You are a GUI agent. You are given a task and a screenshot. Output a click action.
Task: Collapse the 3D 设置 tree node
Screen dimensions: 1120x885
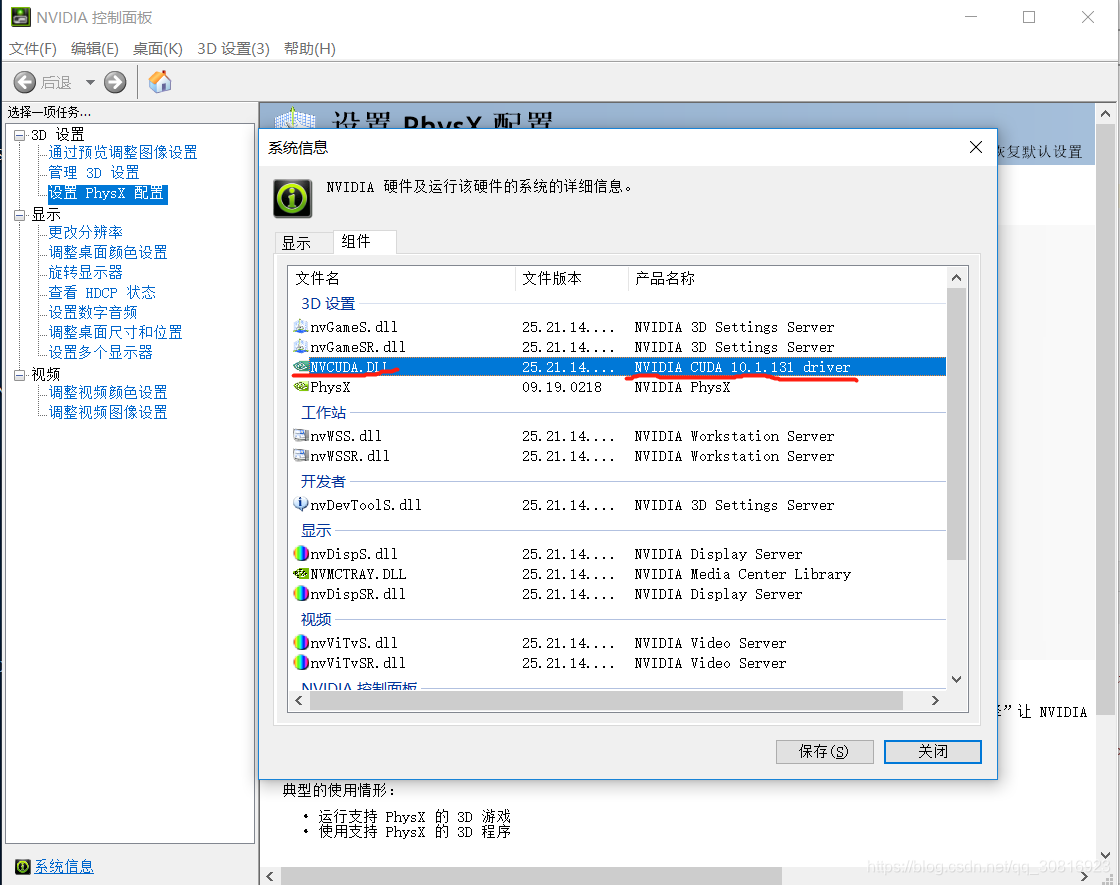[x=19, y=135]
